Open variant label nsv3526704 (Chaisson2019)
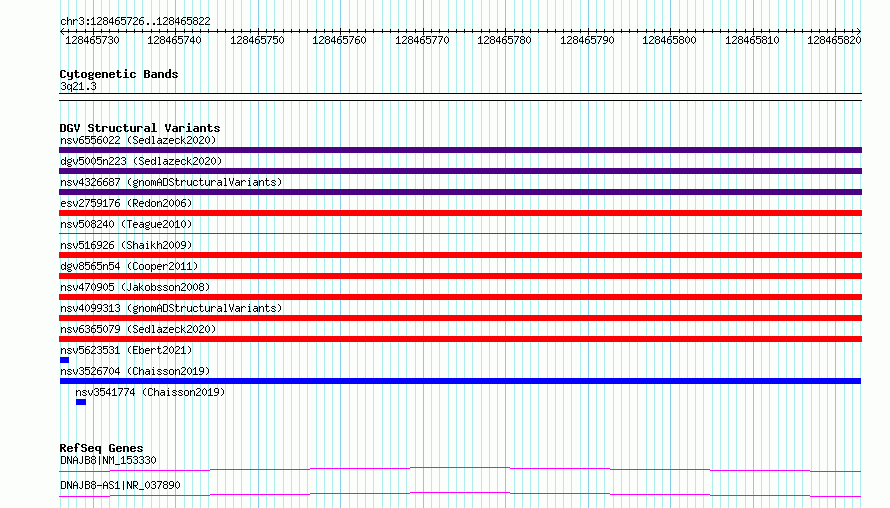The width and height of the screenshot is (890, 508). [x=135, y=371]
